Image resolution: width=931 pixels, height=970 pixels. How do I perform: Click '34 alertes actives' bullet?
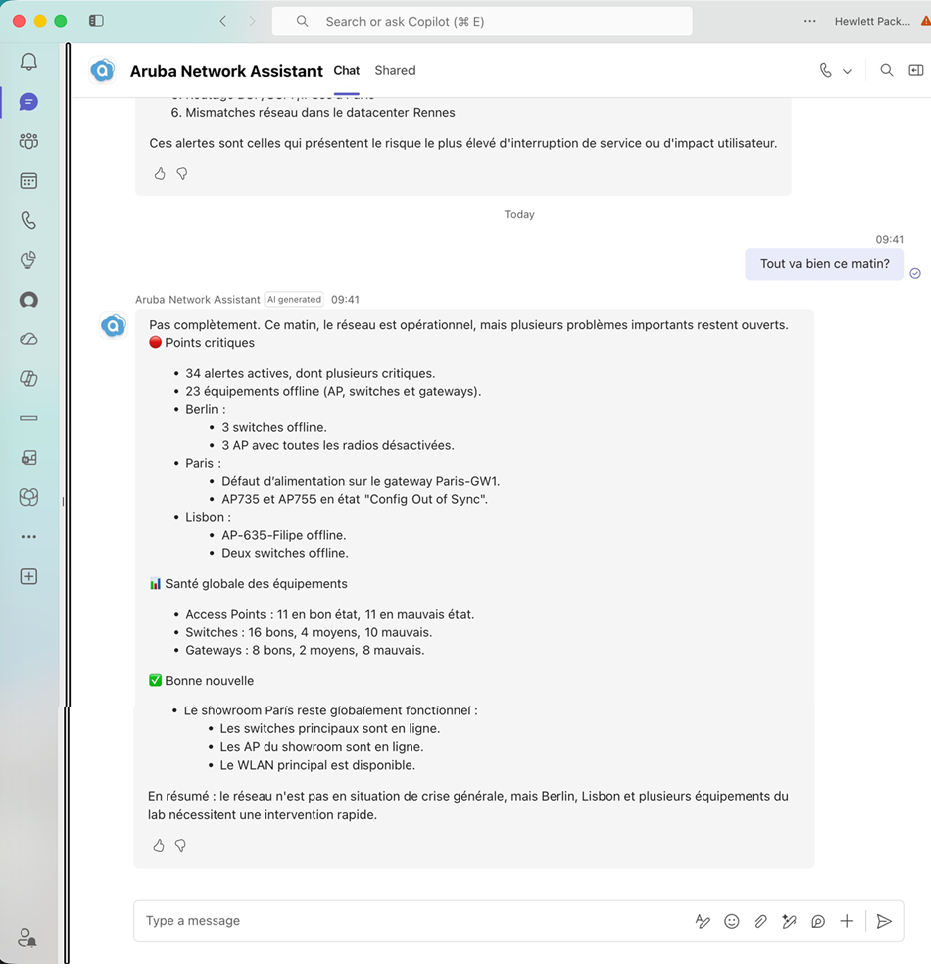tap(310, 374)
